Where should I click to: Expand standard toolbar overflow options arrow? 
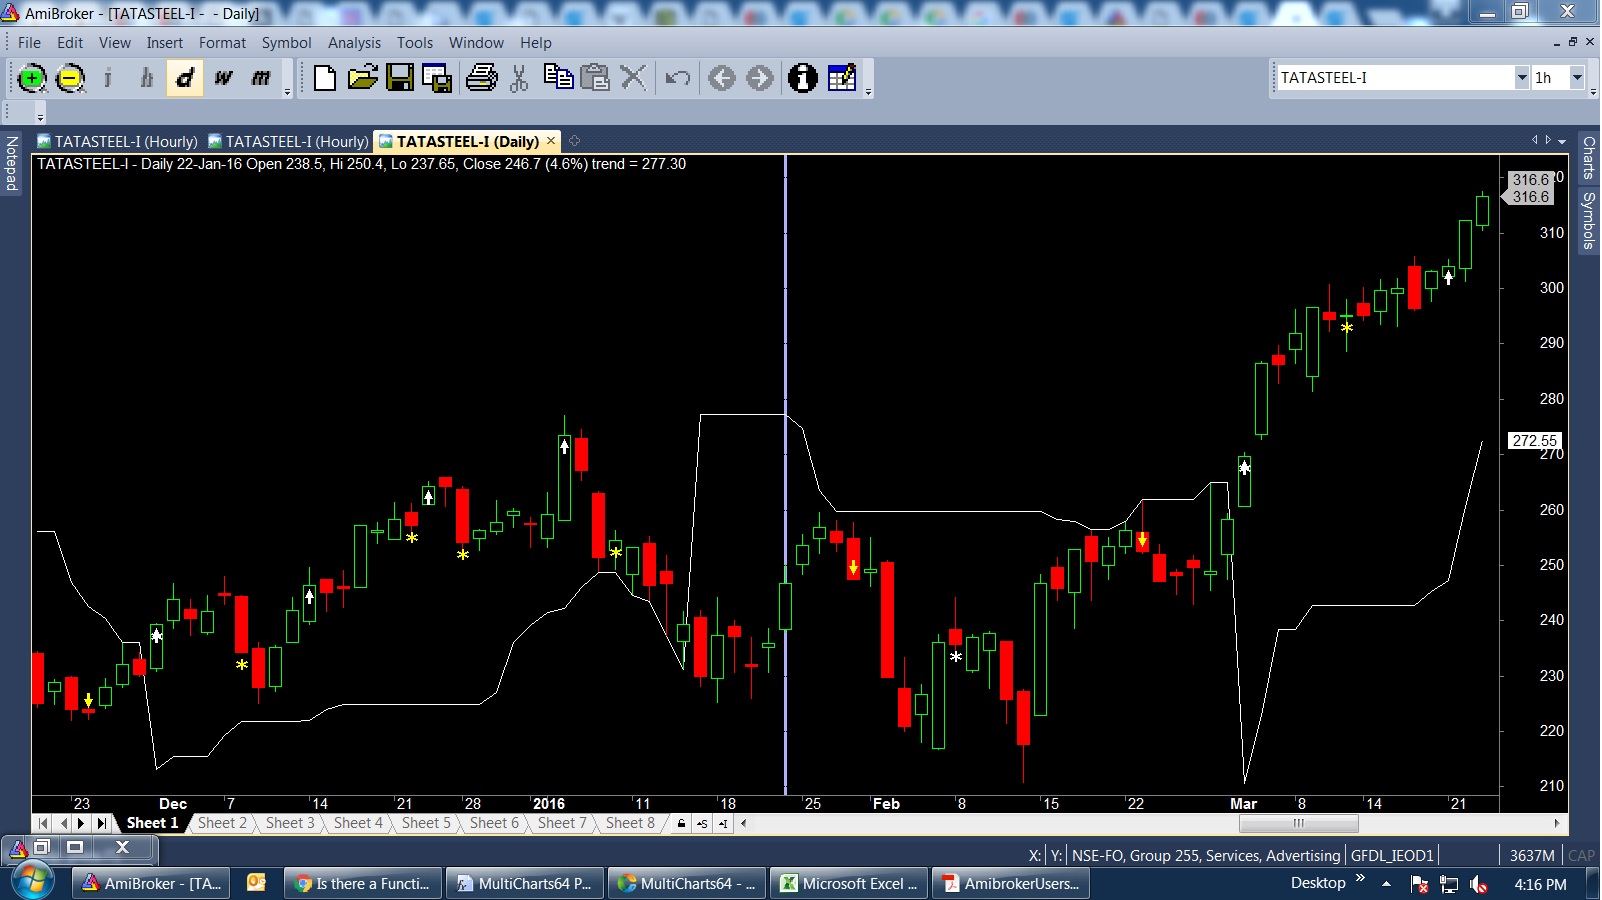868,91
